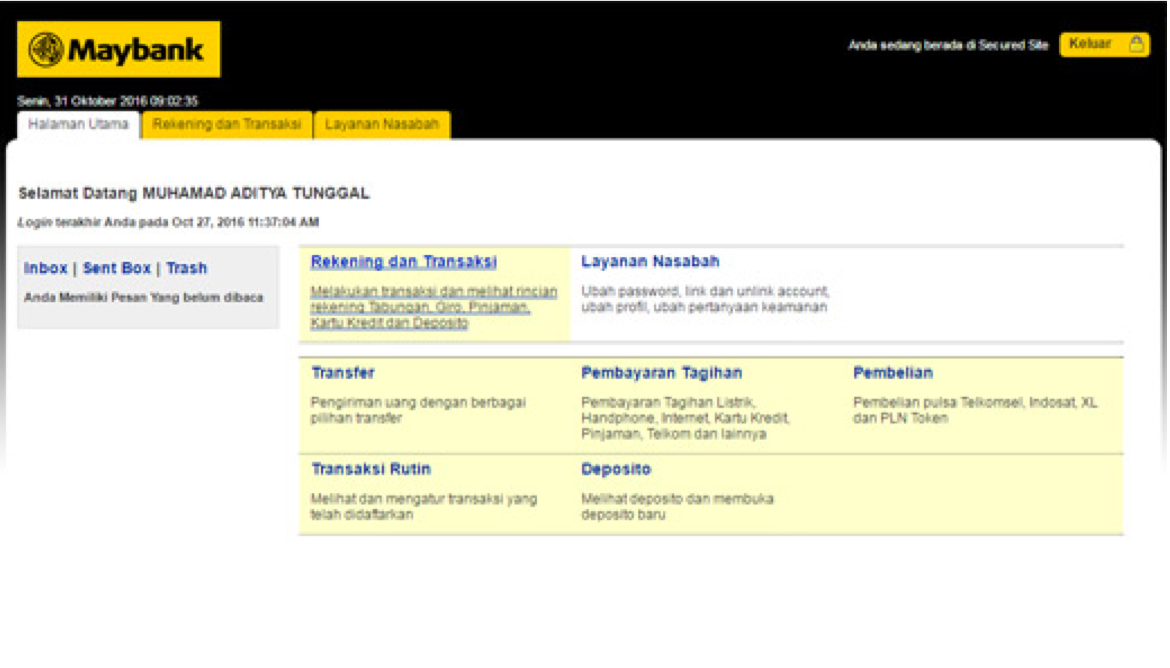The height and width of the screenshot is (668, 1170).
Task: Open the Transfer menu link
Action: [x=342, y=373]
